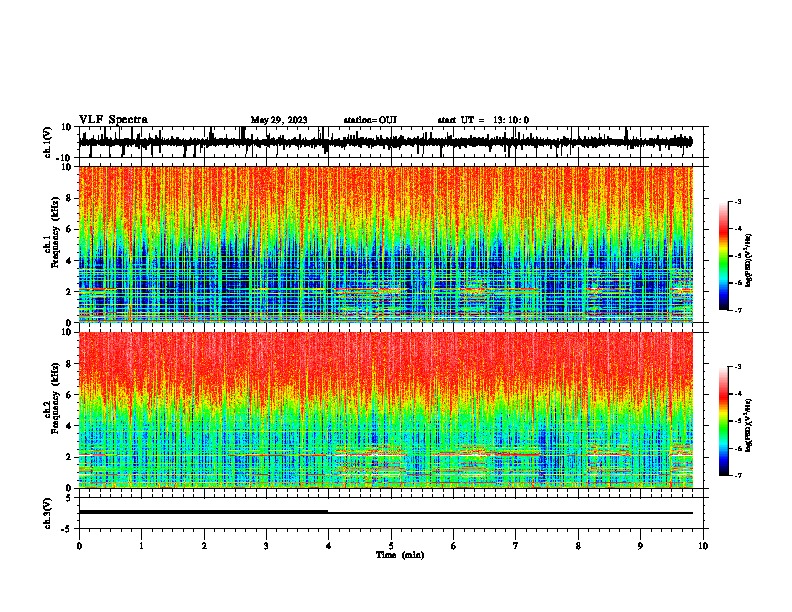
Task: Click the '6' tick on ch.2 frequency axis
Action: (x=69, y=395)
